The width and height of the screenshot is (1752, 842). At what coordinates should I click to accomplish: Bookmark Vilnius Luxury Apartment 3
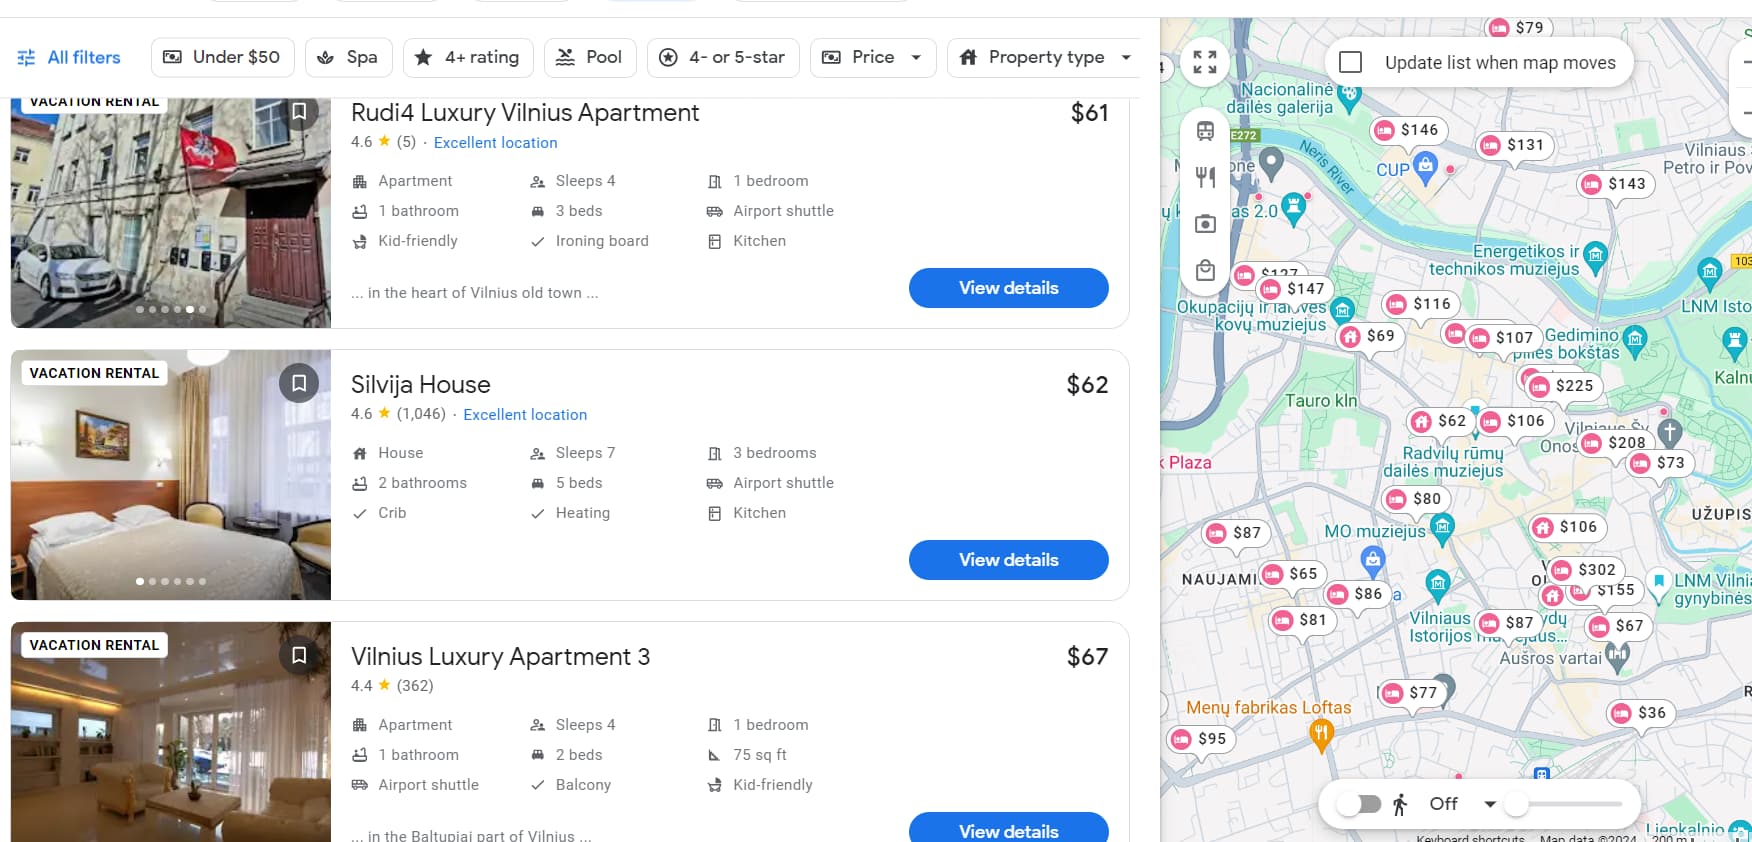point(298,655)
